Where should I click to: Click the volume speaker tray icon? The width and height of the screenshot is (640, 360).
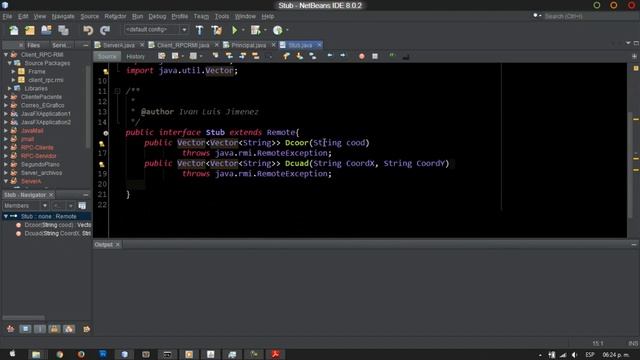[575, 355]
